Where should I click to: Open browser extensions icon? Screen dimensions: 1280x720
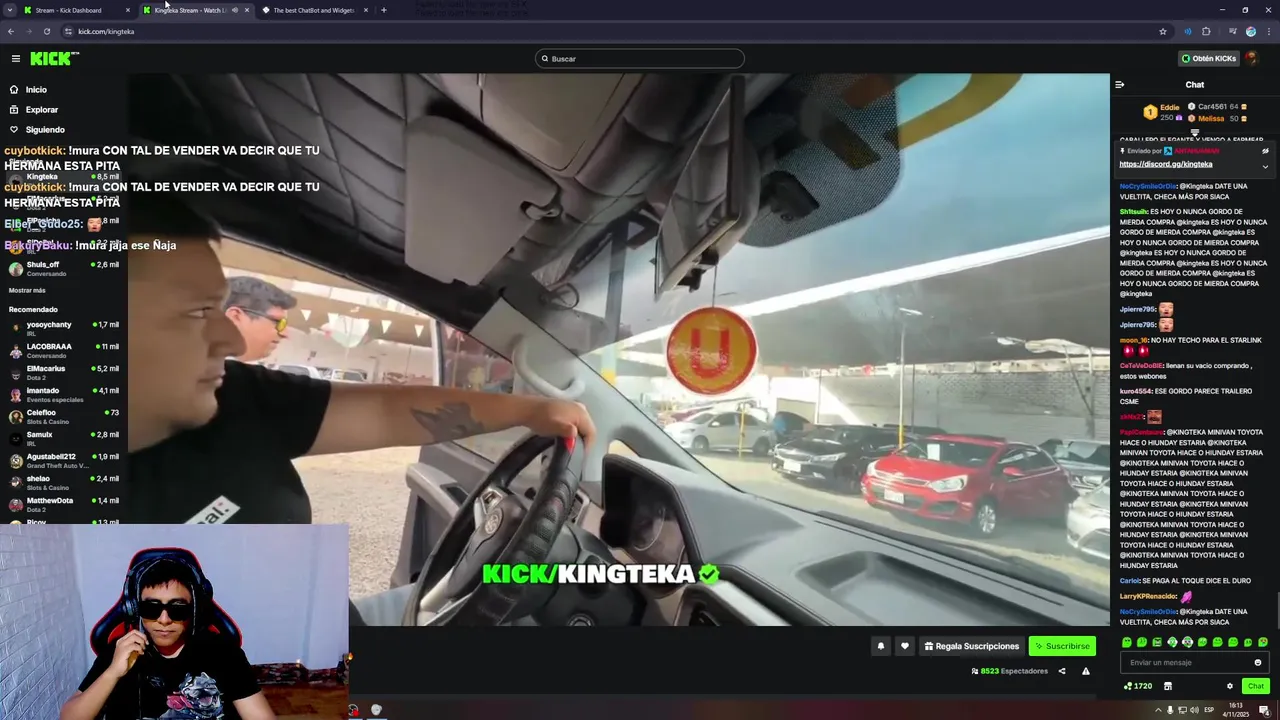[1206, 31]
